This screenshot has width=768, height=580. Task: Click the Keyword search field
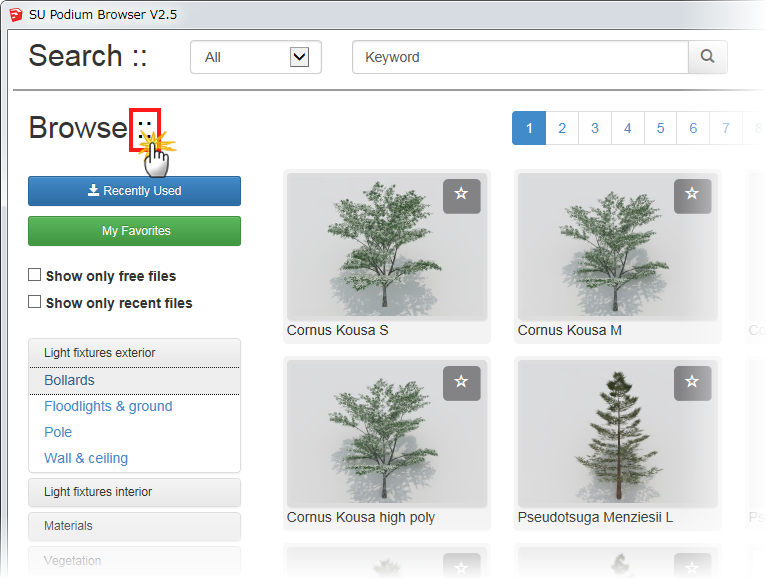[520, 57]
